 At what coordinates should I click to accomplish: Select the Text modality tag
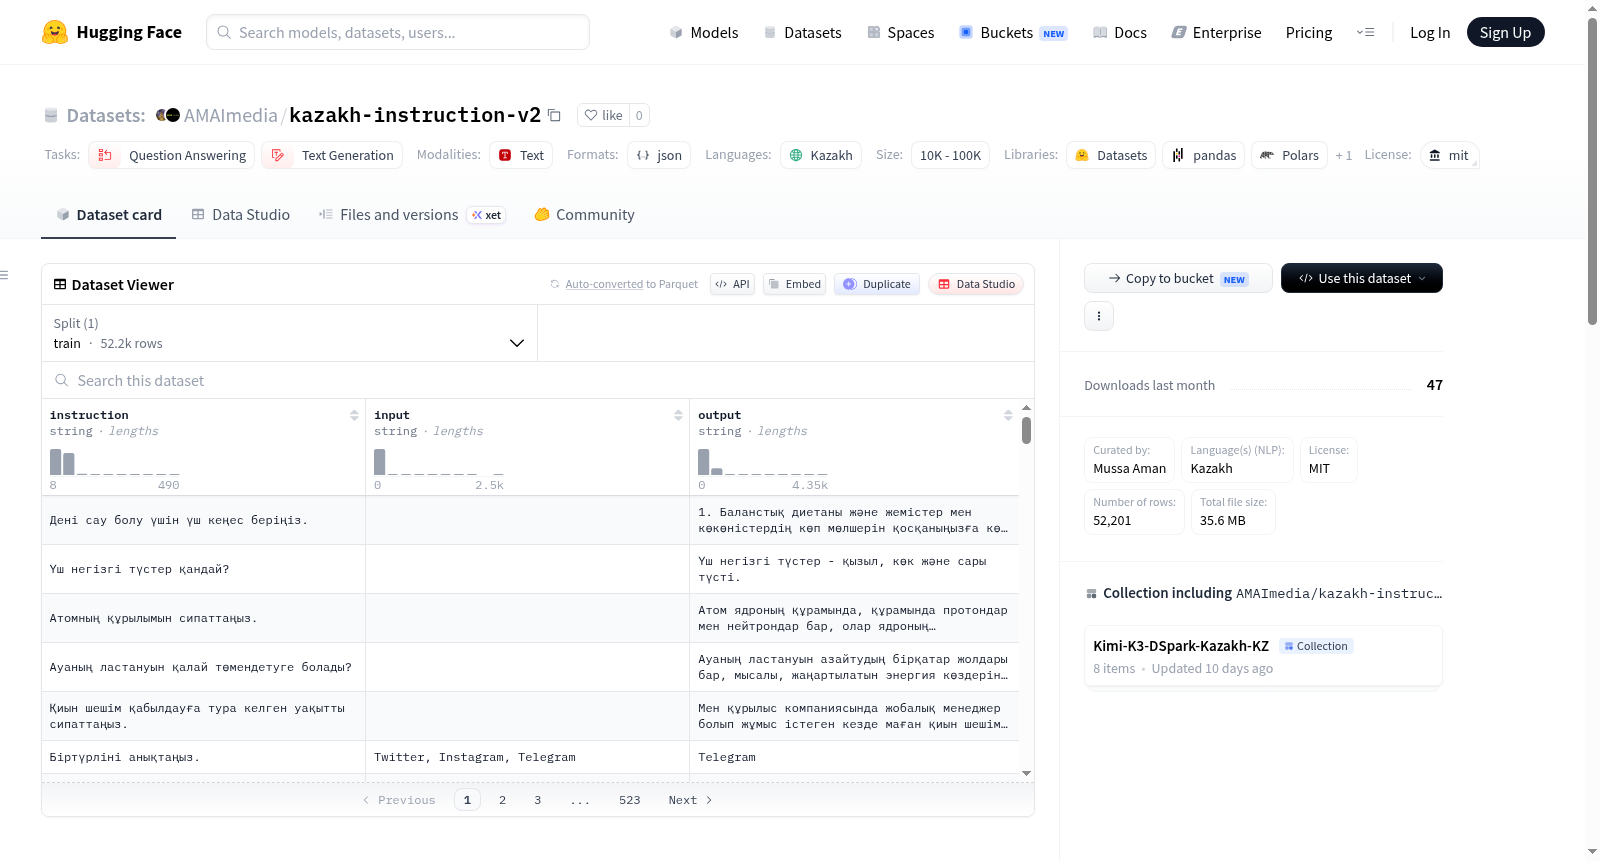tap(521, 155)
